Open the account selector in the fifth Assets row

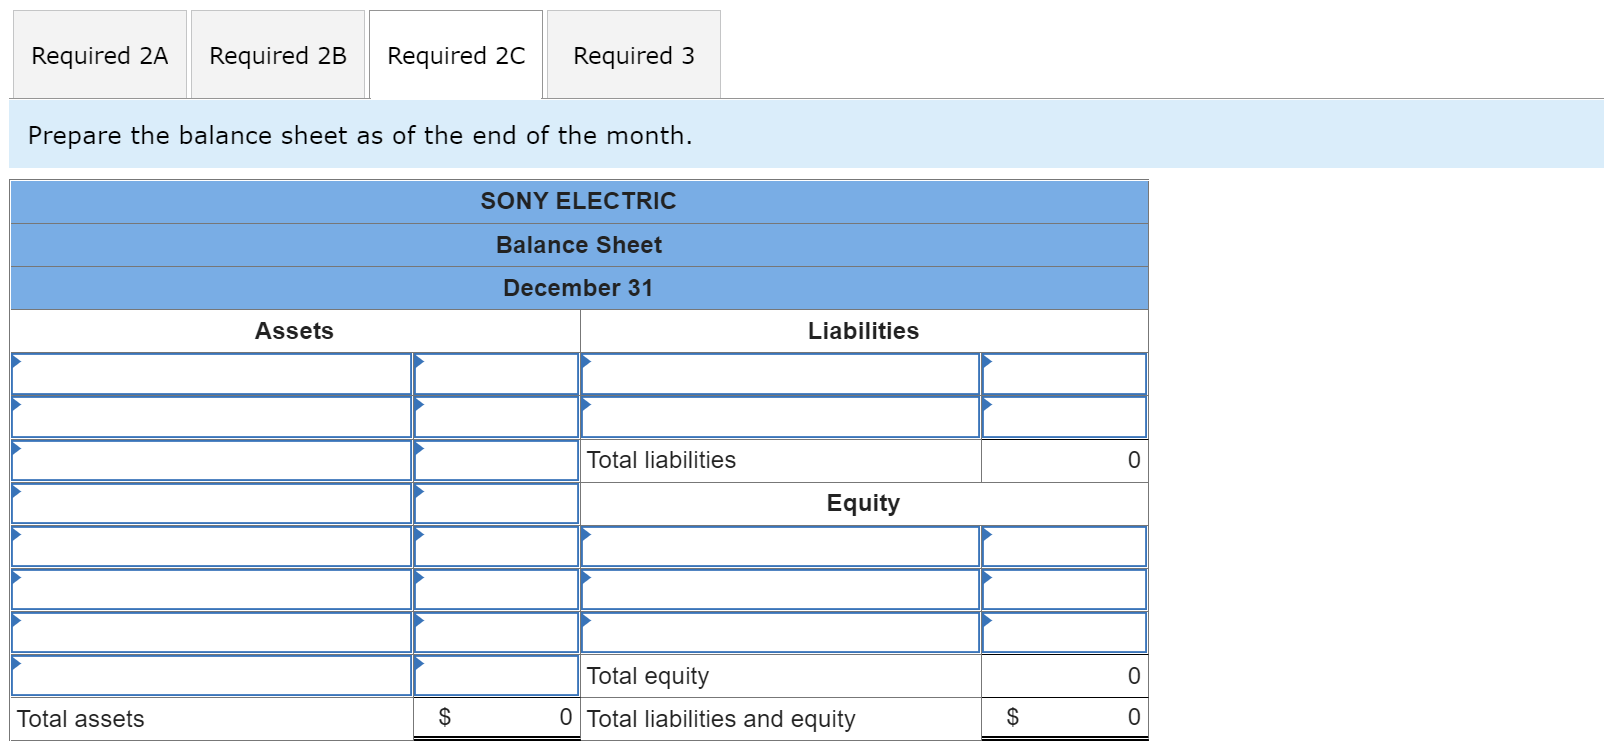(17, 535)
